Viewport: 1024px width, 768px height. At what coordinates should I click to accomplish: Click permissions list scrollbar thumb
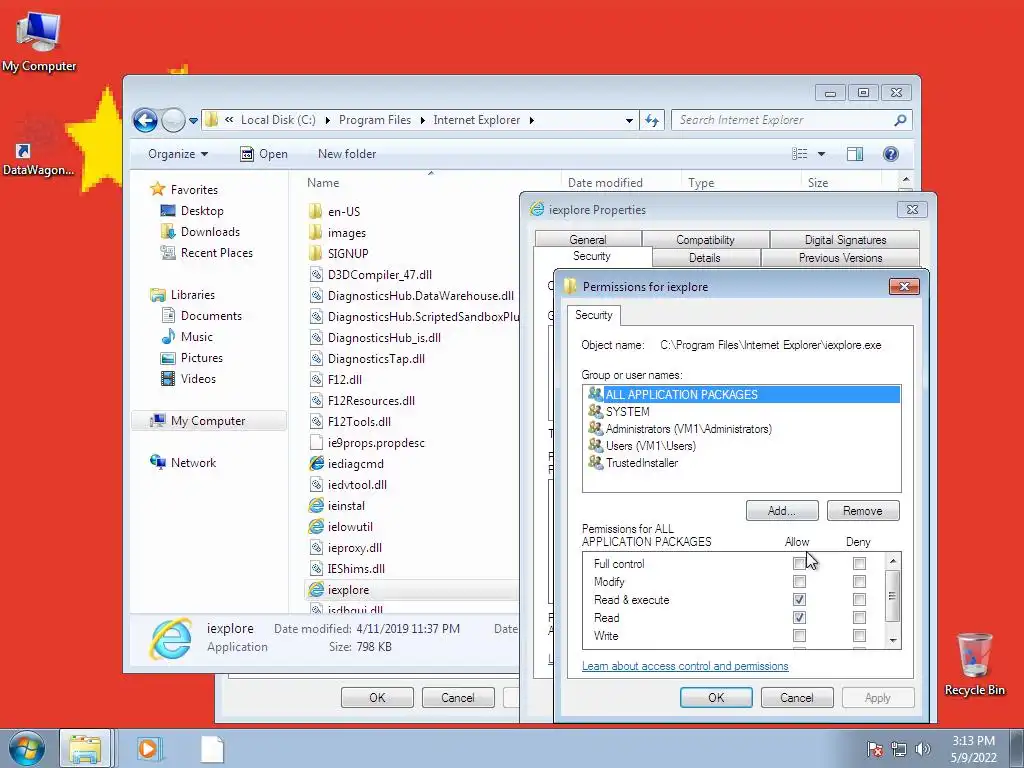(x=893, y=596)
